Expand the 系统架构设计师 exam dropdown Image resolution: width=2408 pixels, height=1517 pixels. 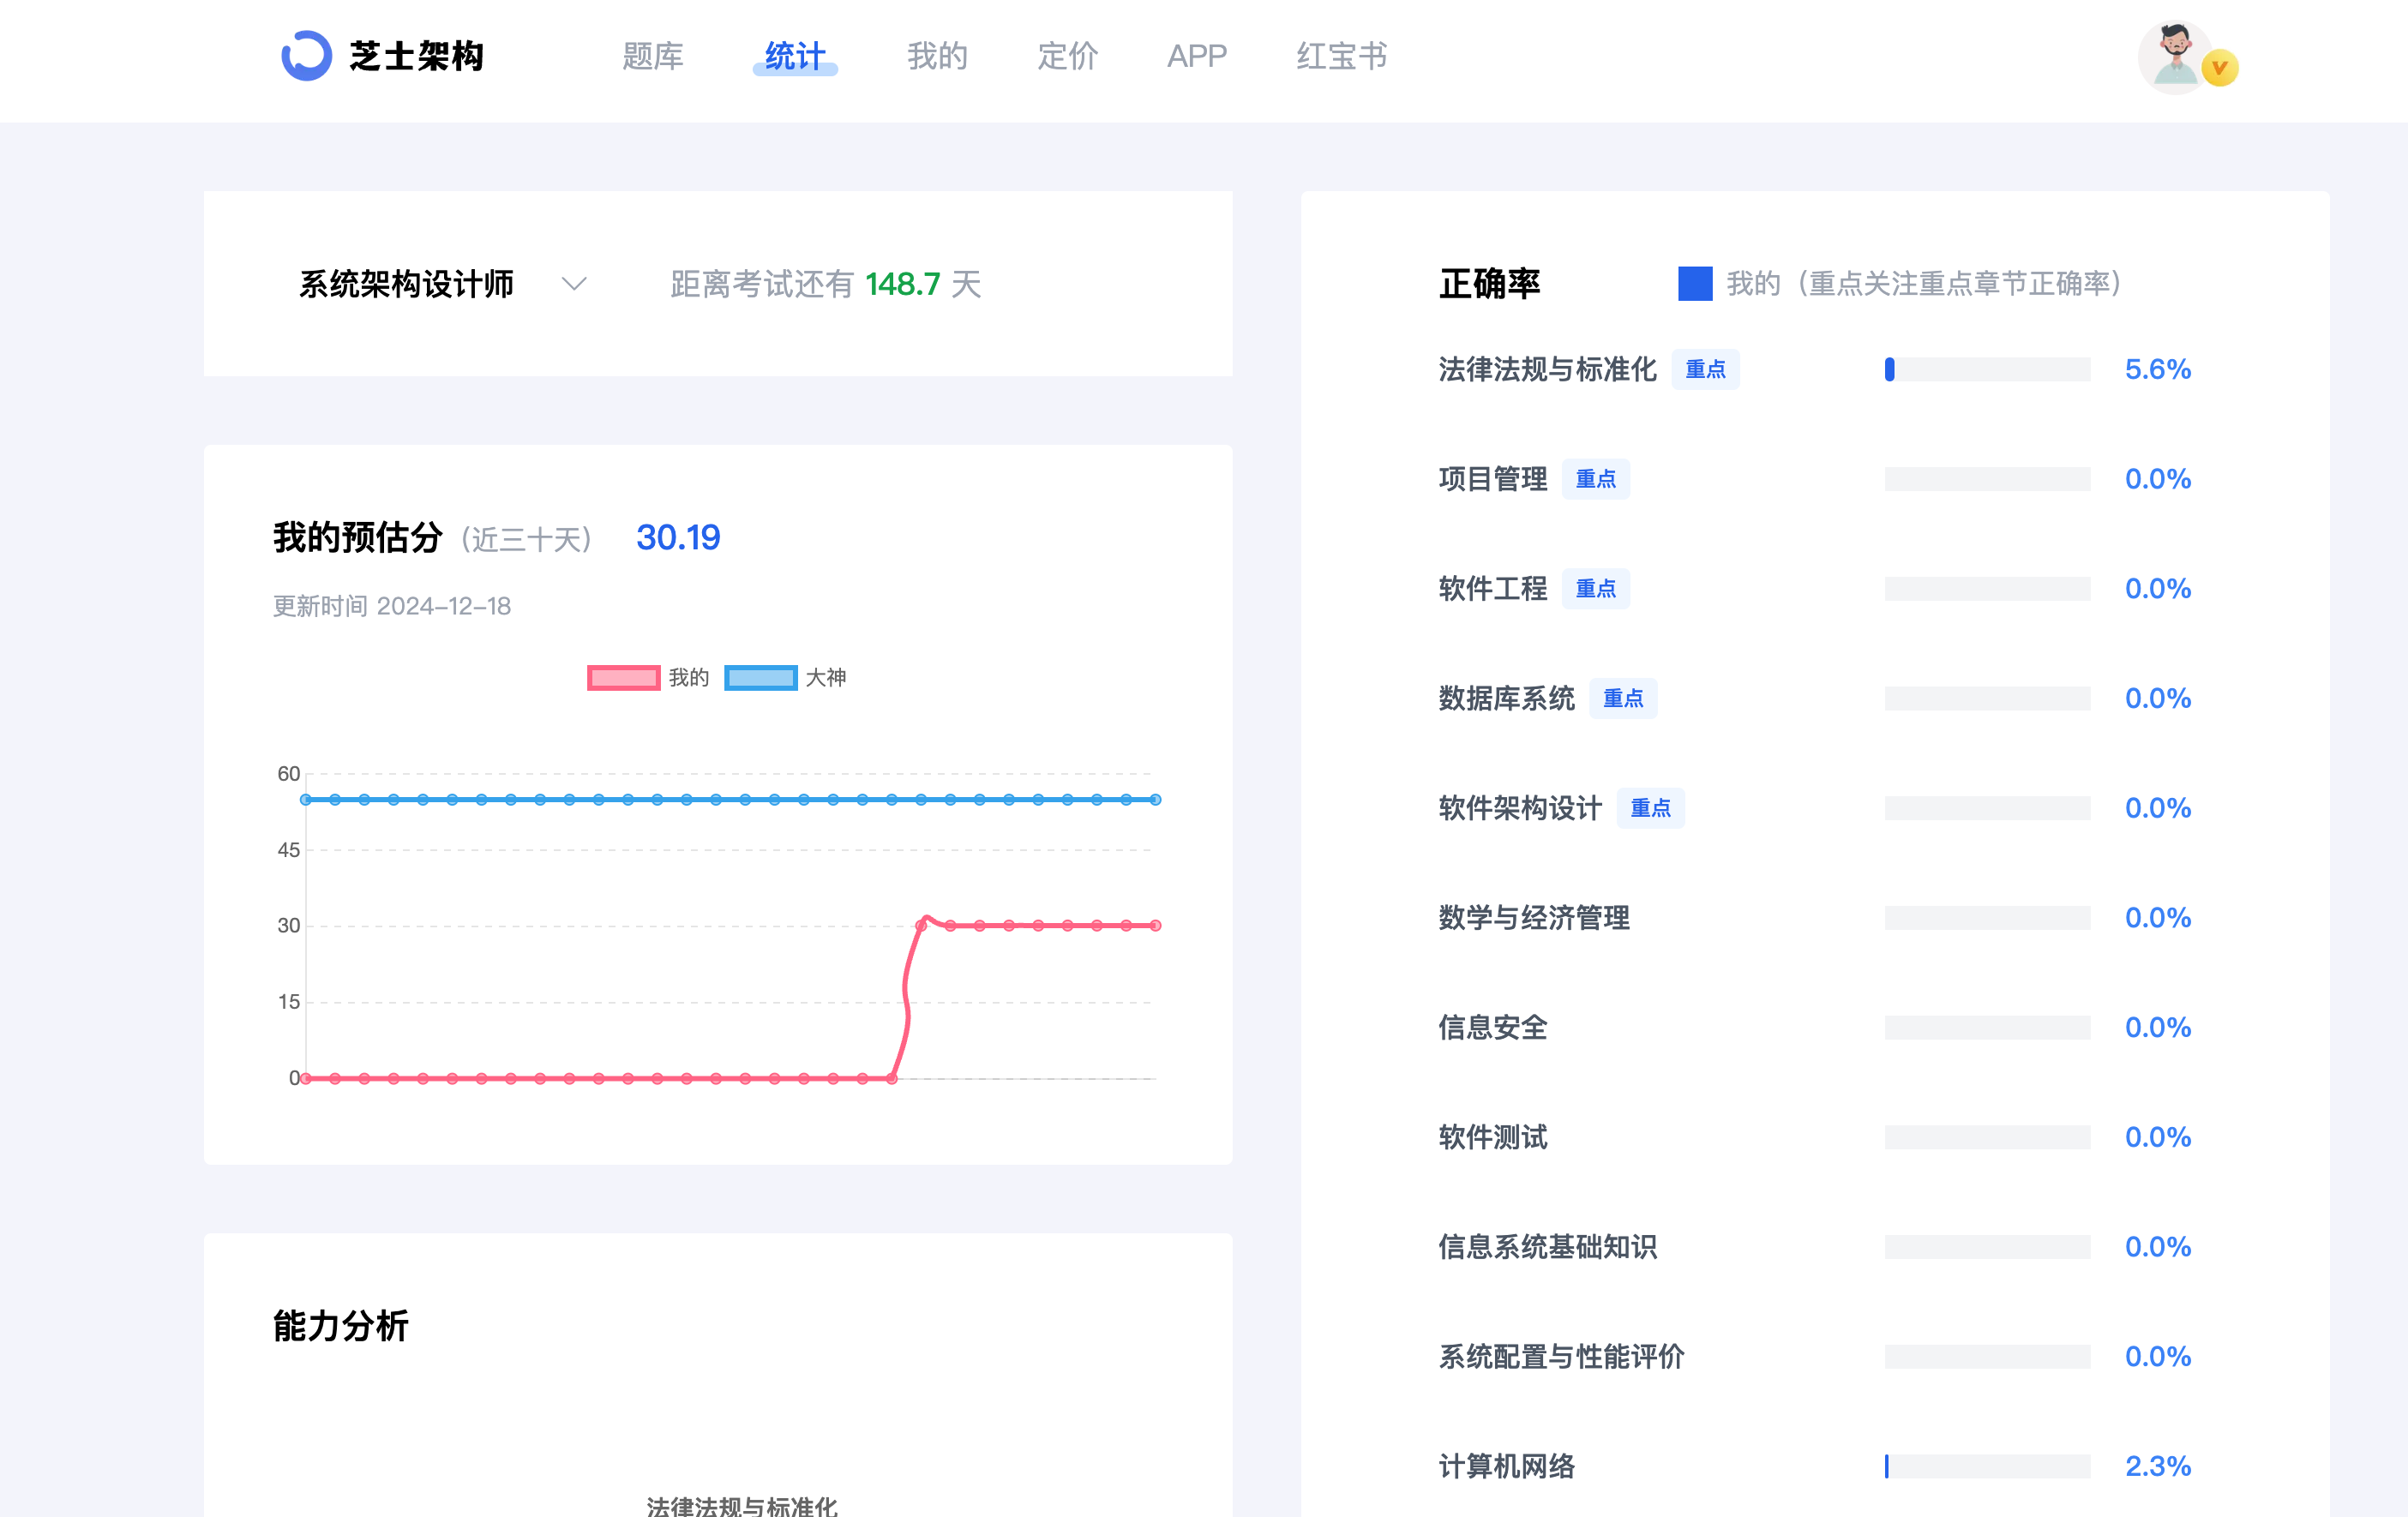pyautogui.click(x=443, y=284)
